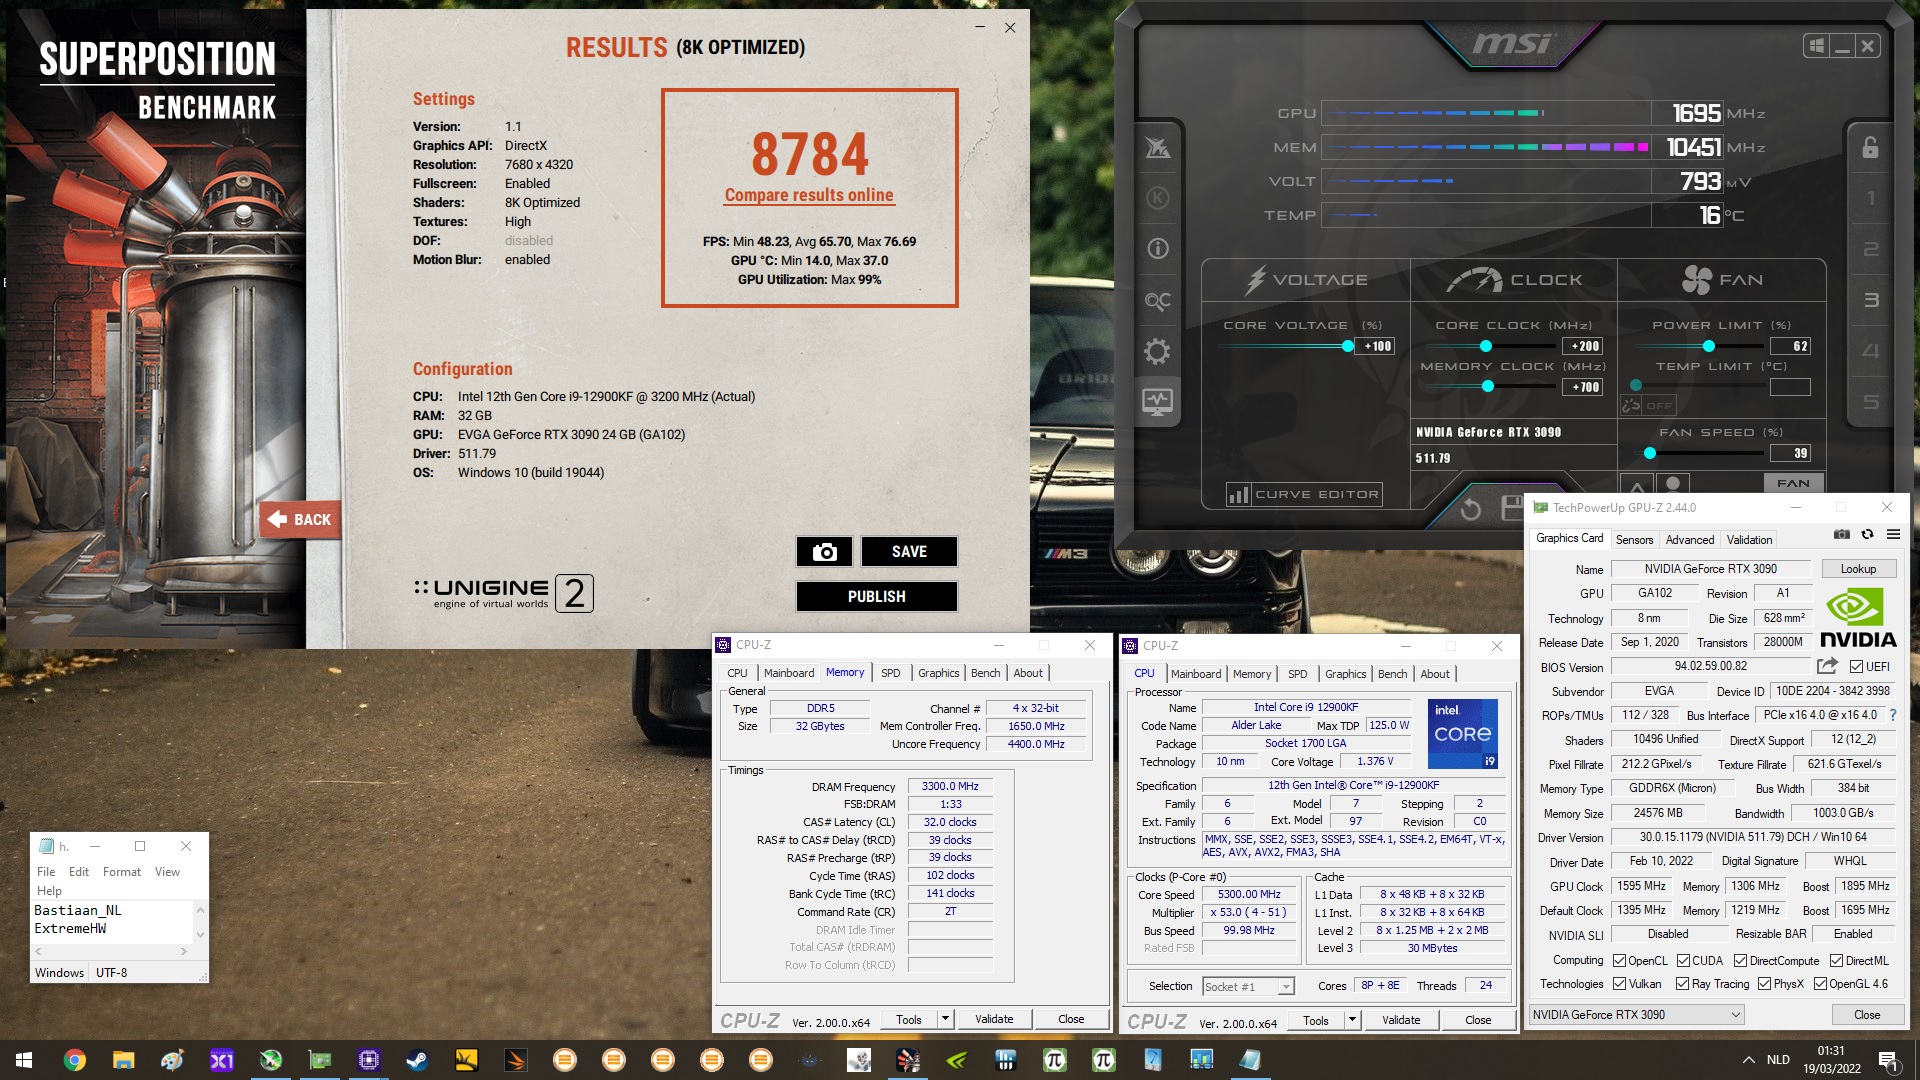Toggle CUDA checkbox in GPU-Z
The width and height of the screenshot is (1920, 1080).
(1683, 961)
